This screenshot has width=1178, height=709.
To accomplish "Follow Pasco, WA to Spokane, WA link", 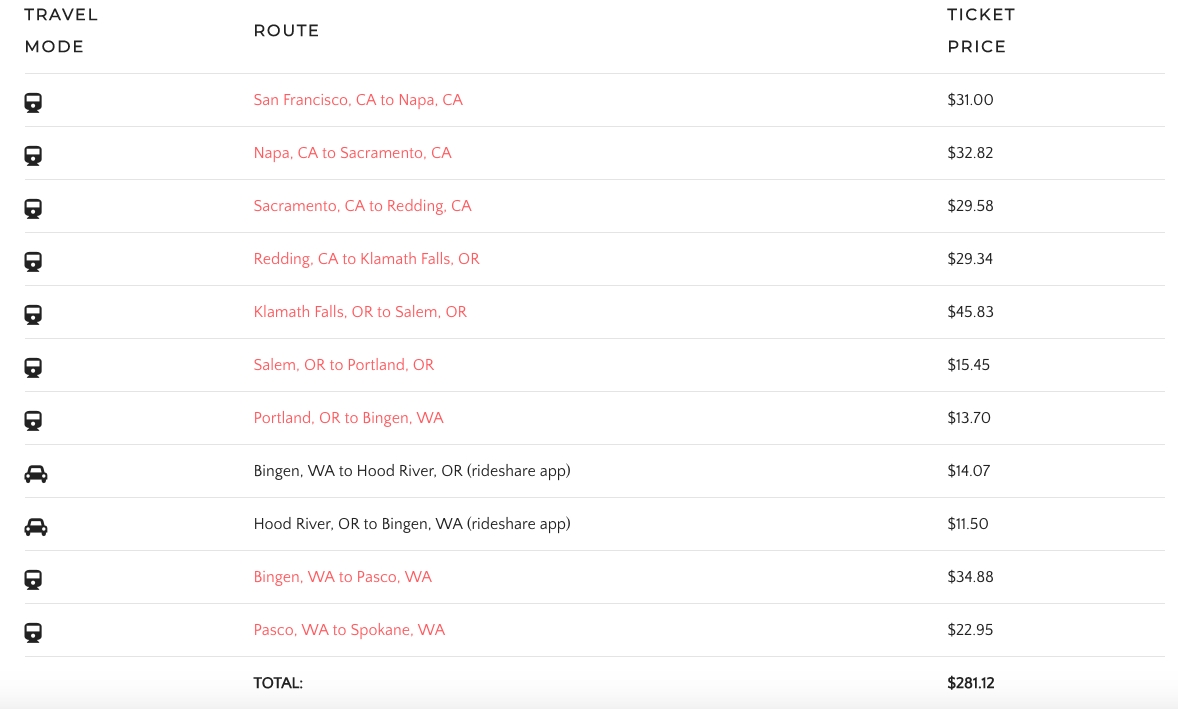I will [349, 630].
